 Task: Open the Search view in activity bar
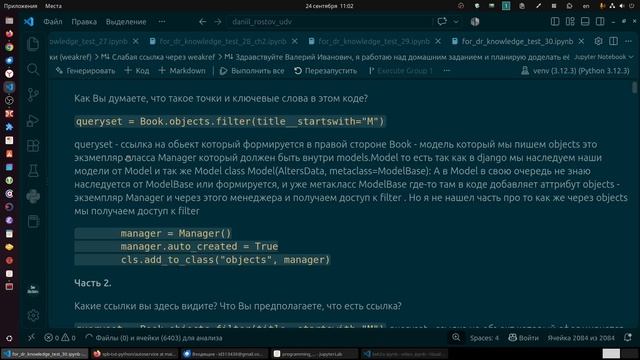(33, 69)
